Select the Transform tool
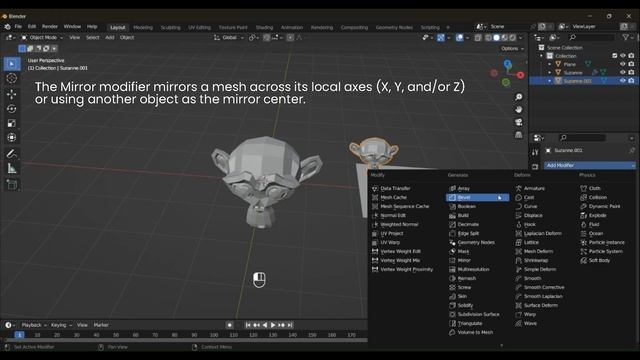640x360 pixels. tap(11, 138)
